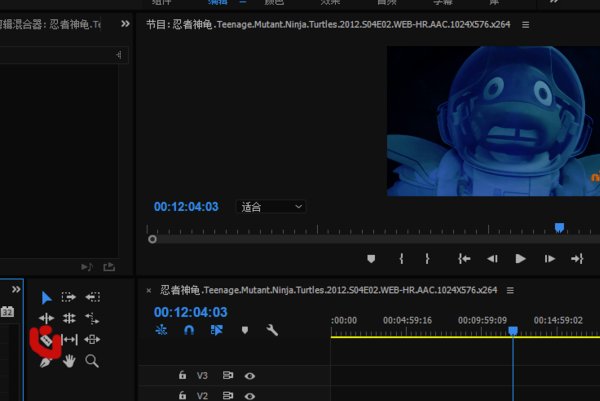
Task: Expand lower-left panel overflow chevrons
Action: point(16,289)
